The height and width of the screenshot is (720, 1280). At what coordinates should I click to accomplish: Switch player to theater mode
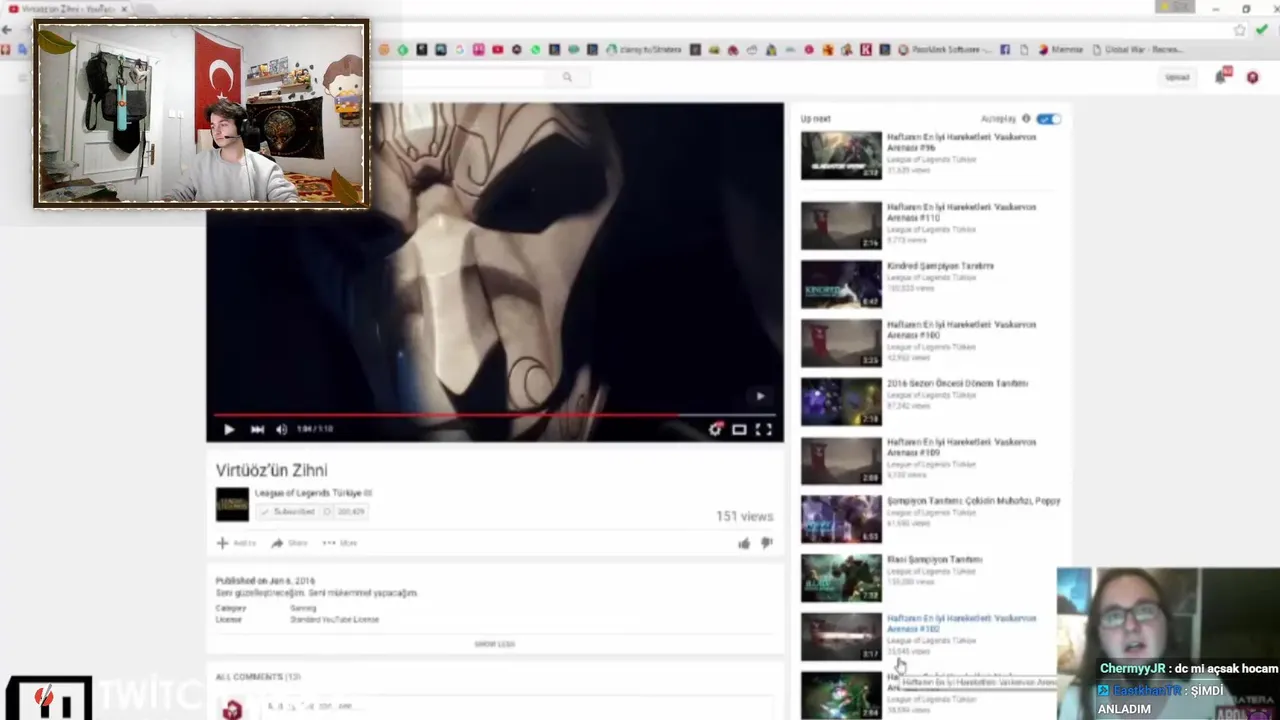pos(739,429)
